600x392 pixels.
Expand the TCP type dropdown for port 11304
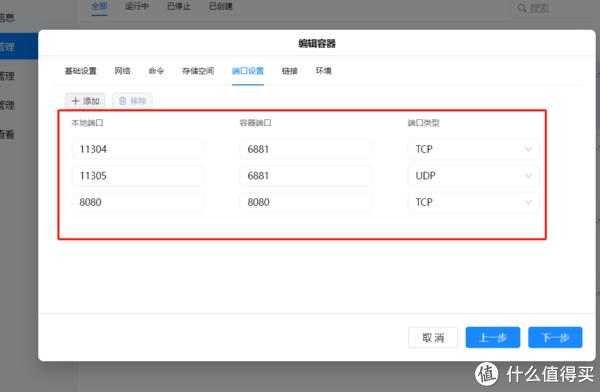474,149
